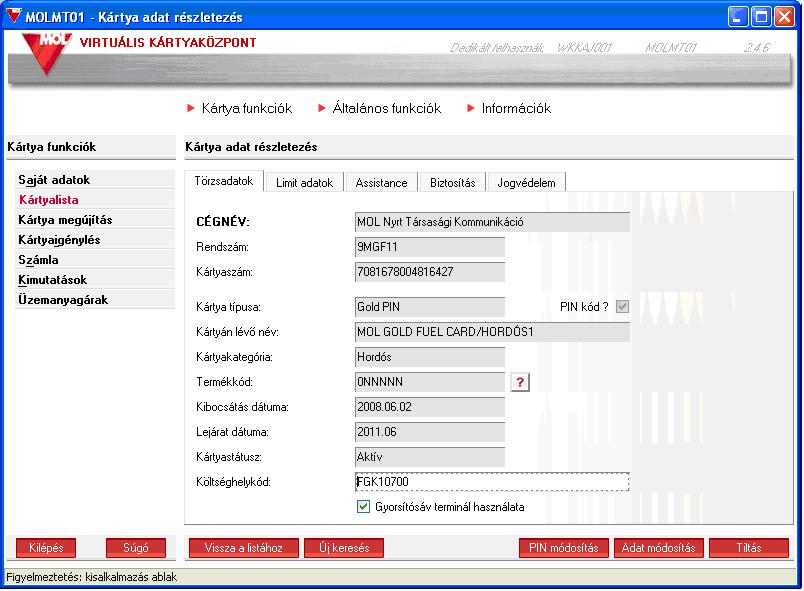Minimize the MOLMT01 window
Image resolution: width=804 pixels, height=591 pixels.
[x=737, y=16]
